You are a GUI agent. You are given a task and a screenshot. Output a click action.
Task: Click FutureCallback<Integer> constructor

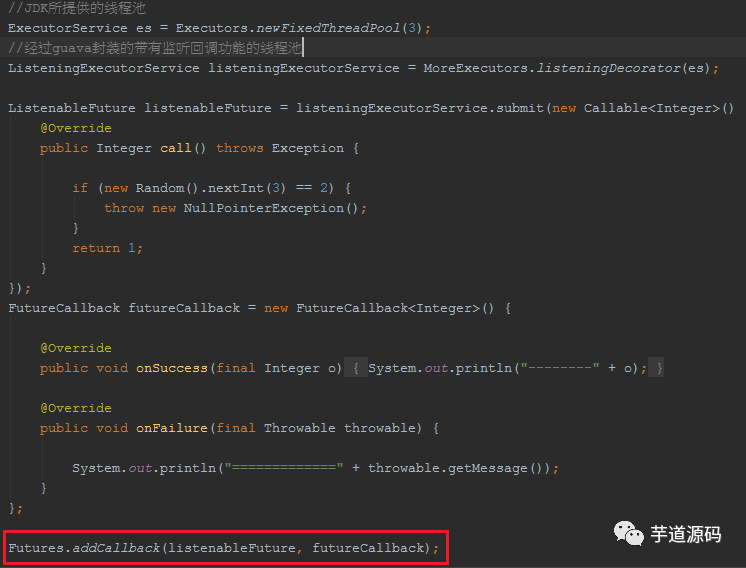click(388, 308)
